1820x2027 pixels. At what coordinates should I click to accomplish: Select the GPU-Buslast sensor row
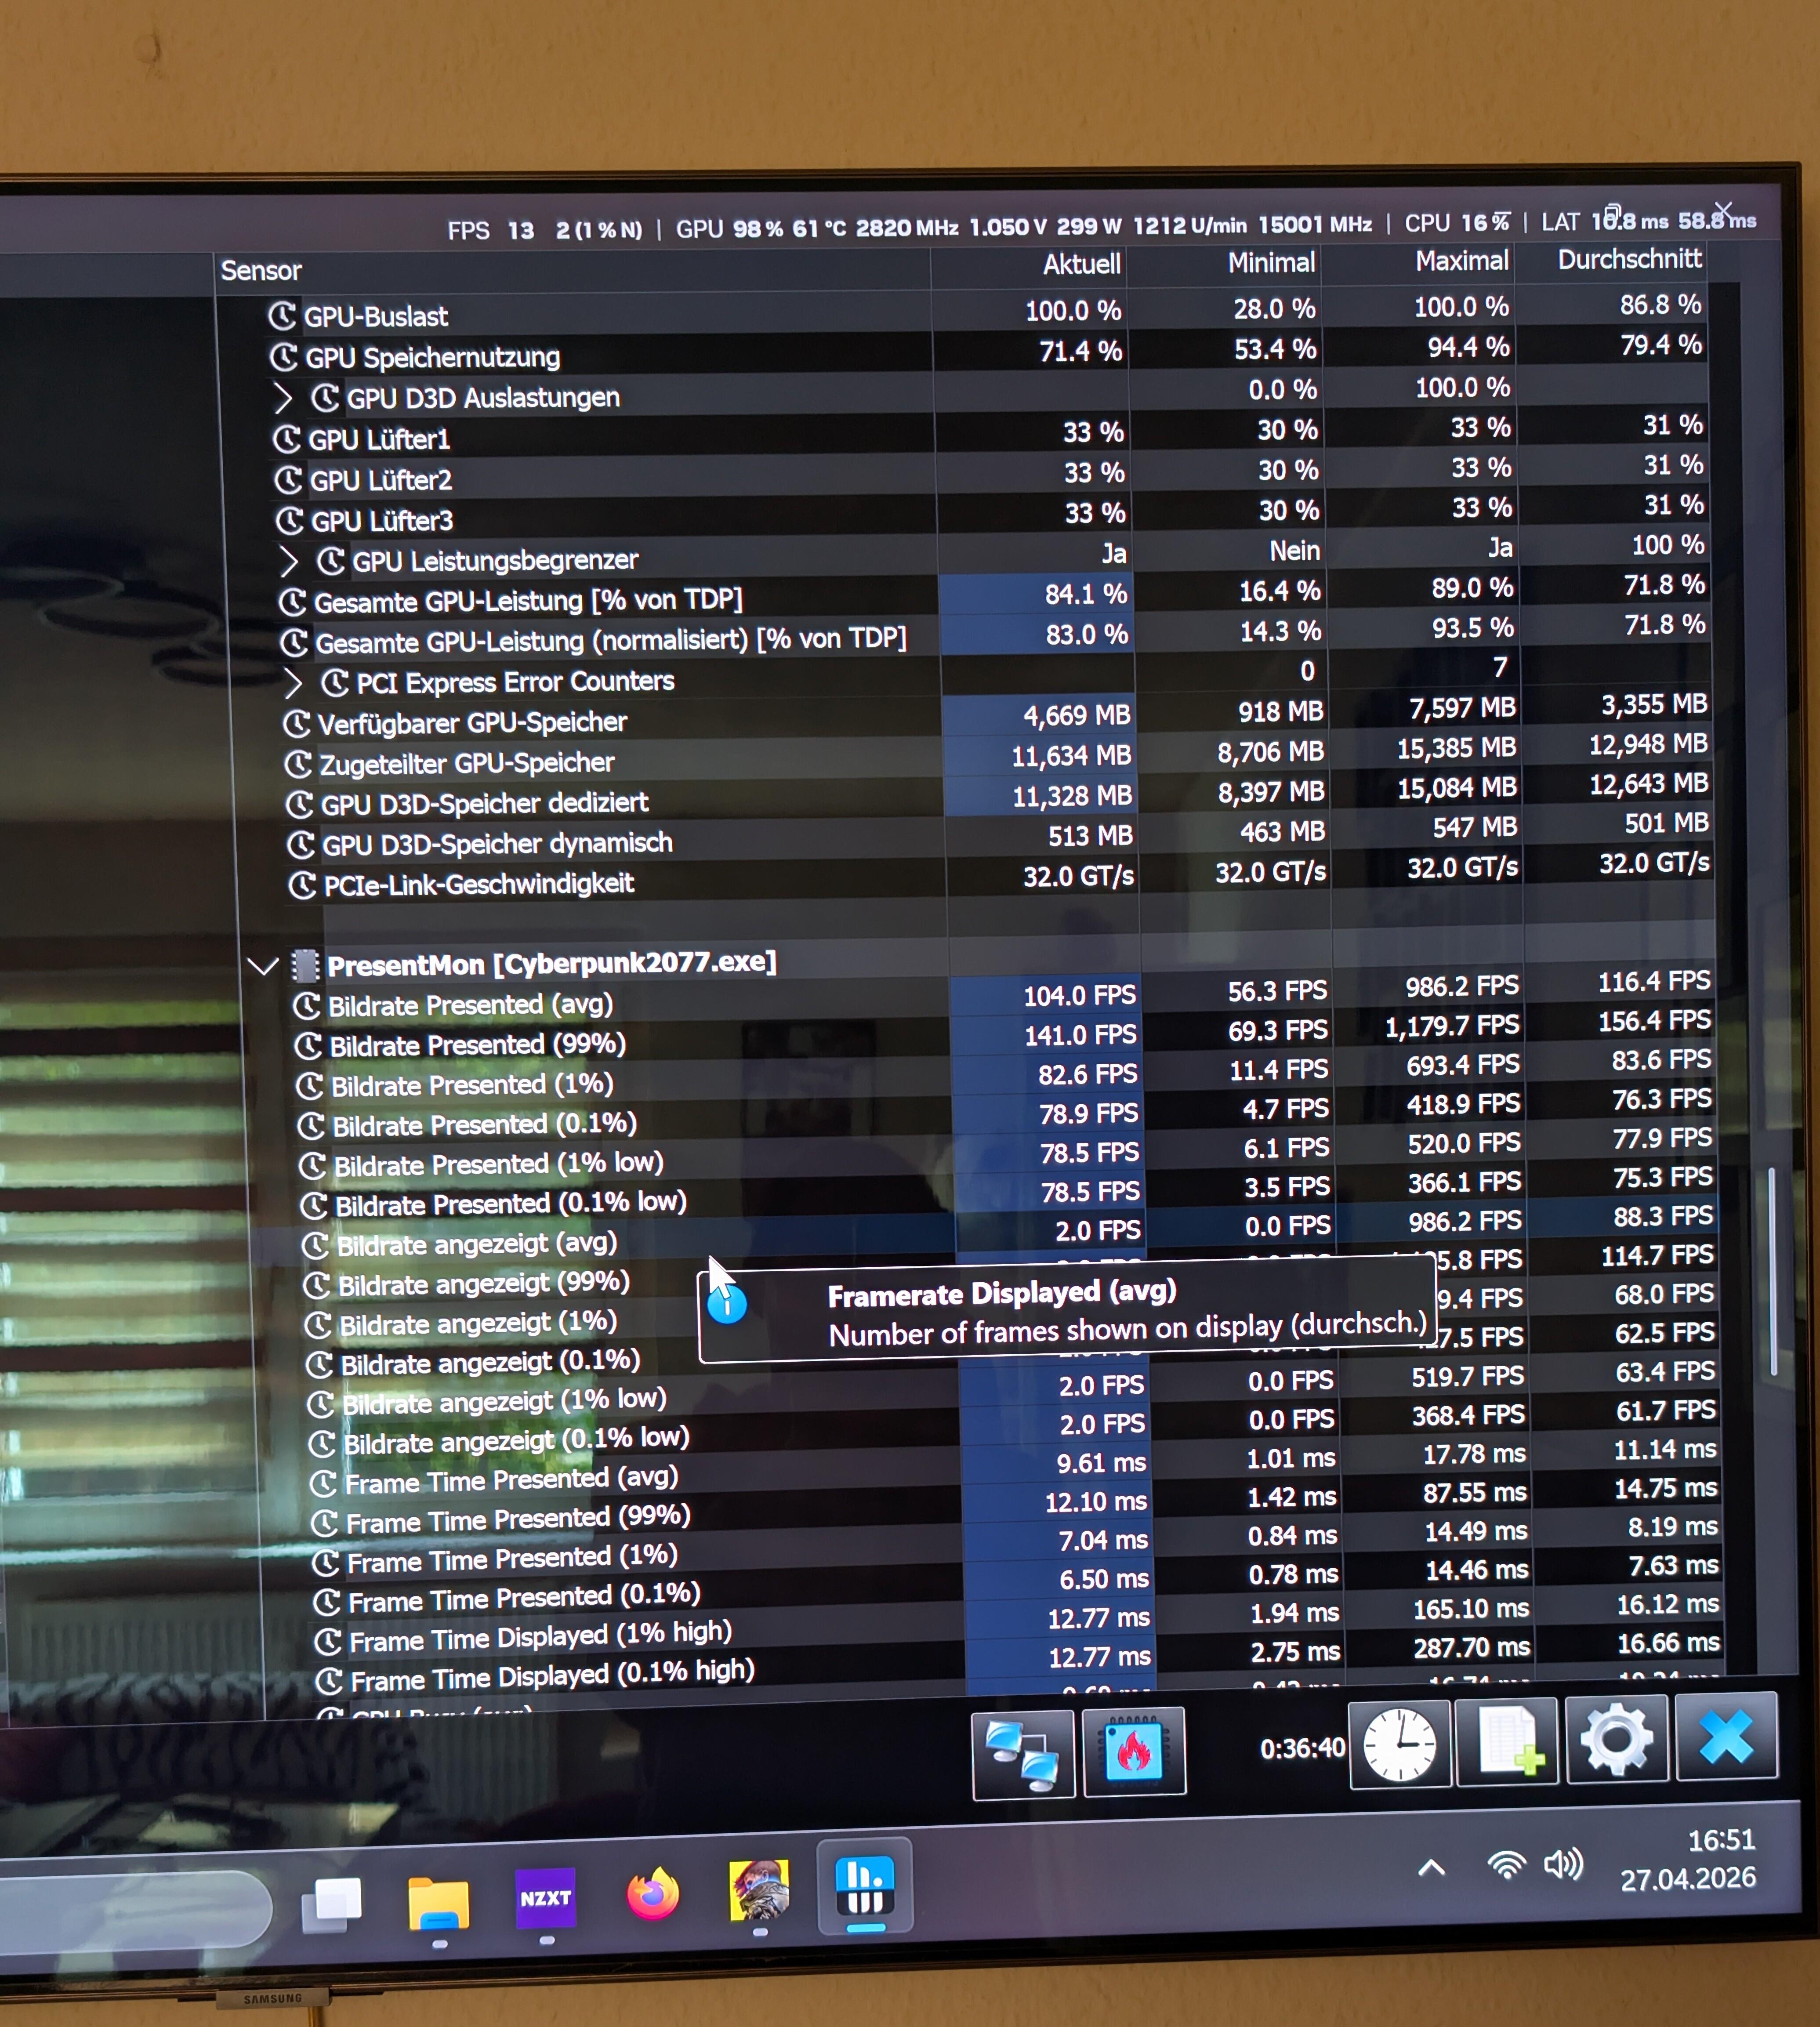pyautogui.click(x=376, y=317)
